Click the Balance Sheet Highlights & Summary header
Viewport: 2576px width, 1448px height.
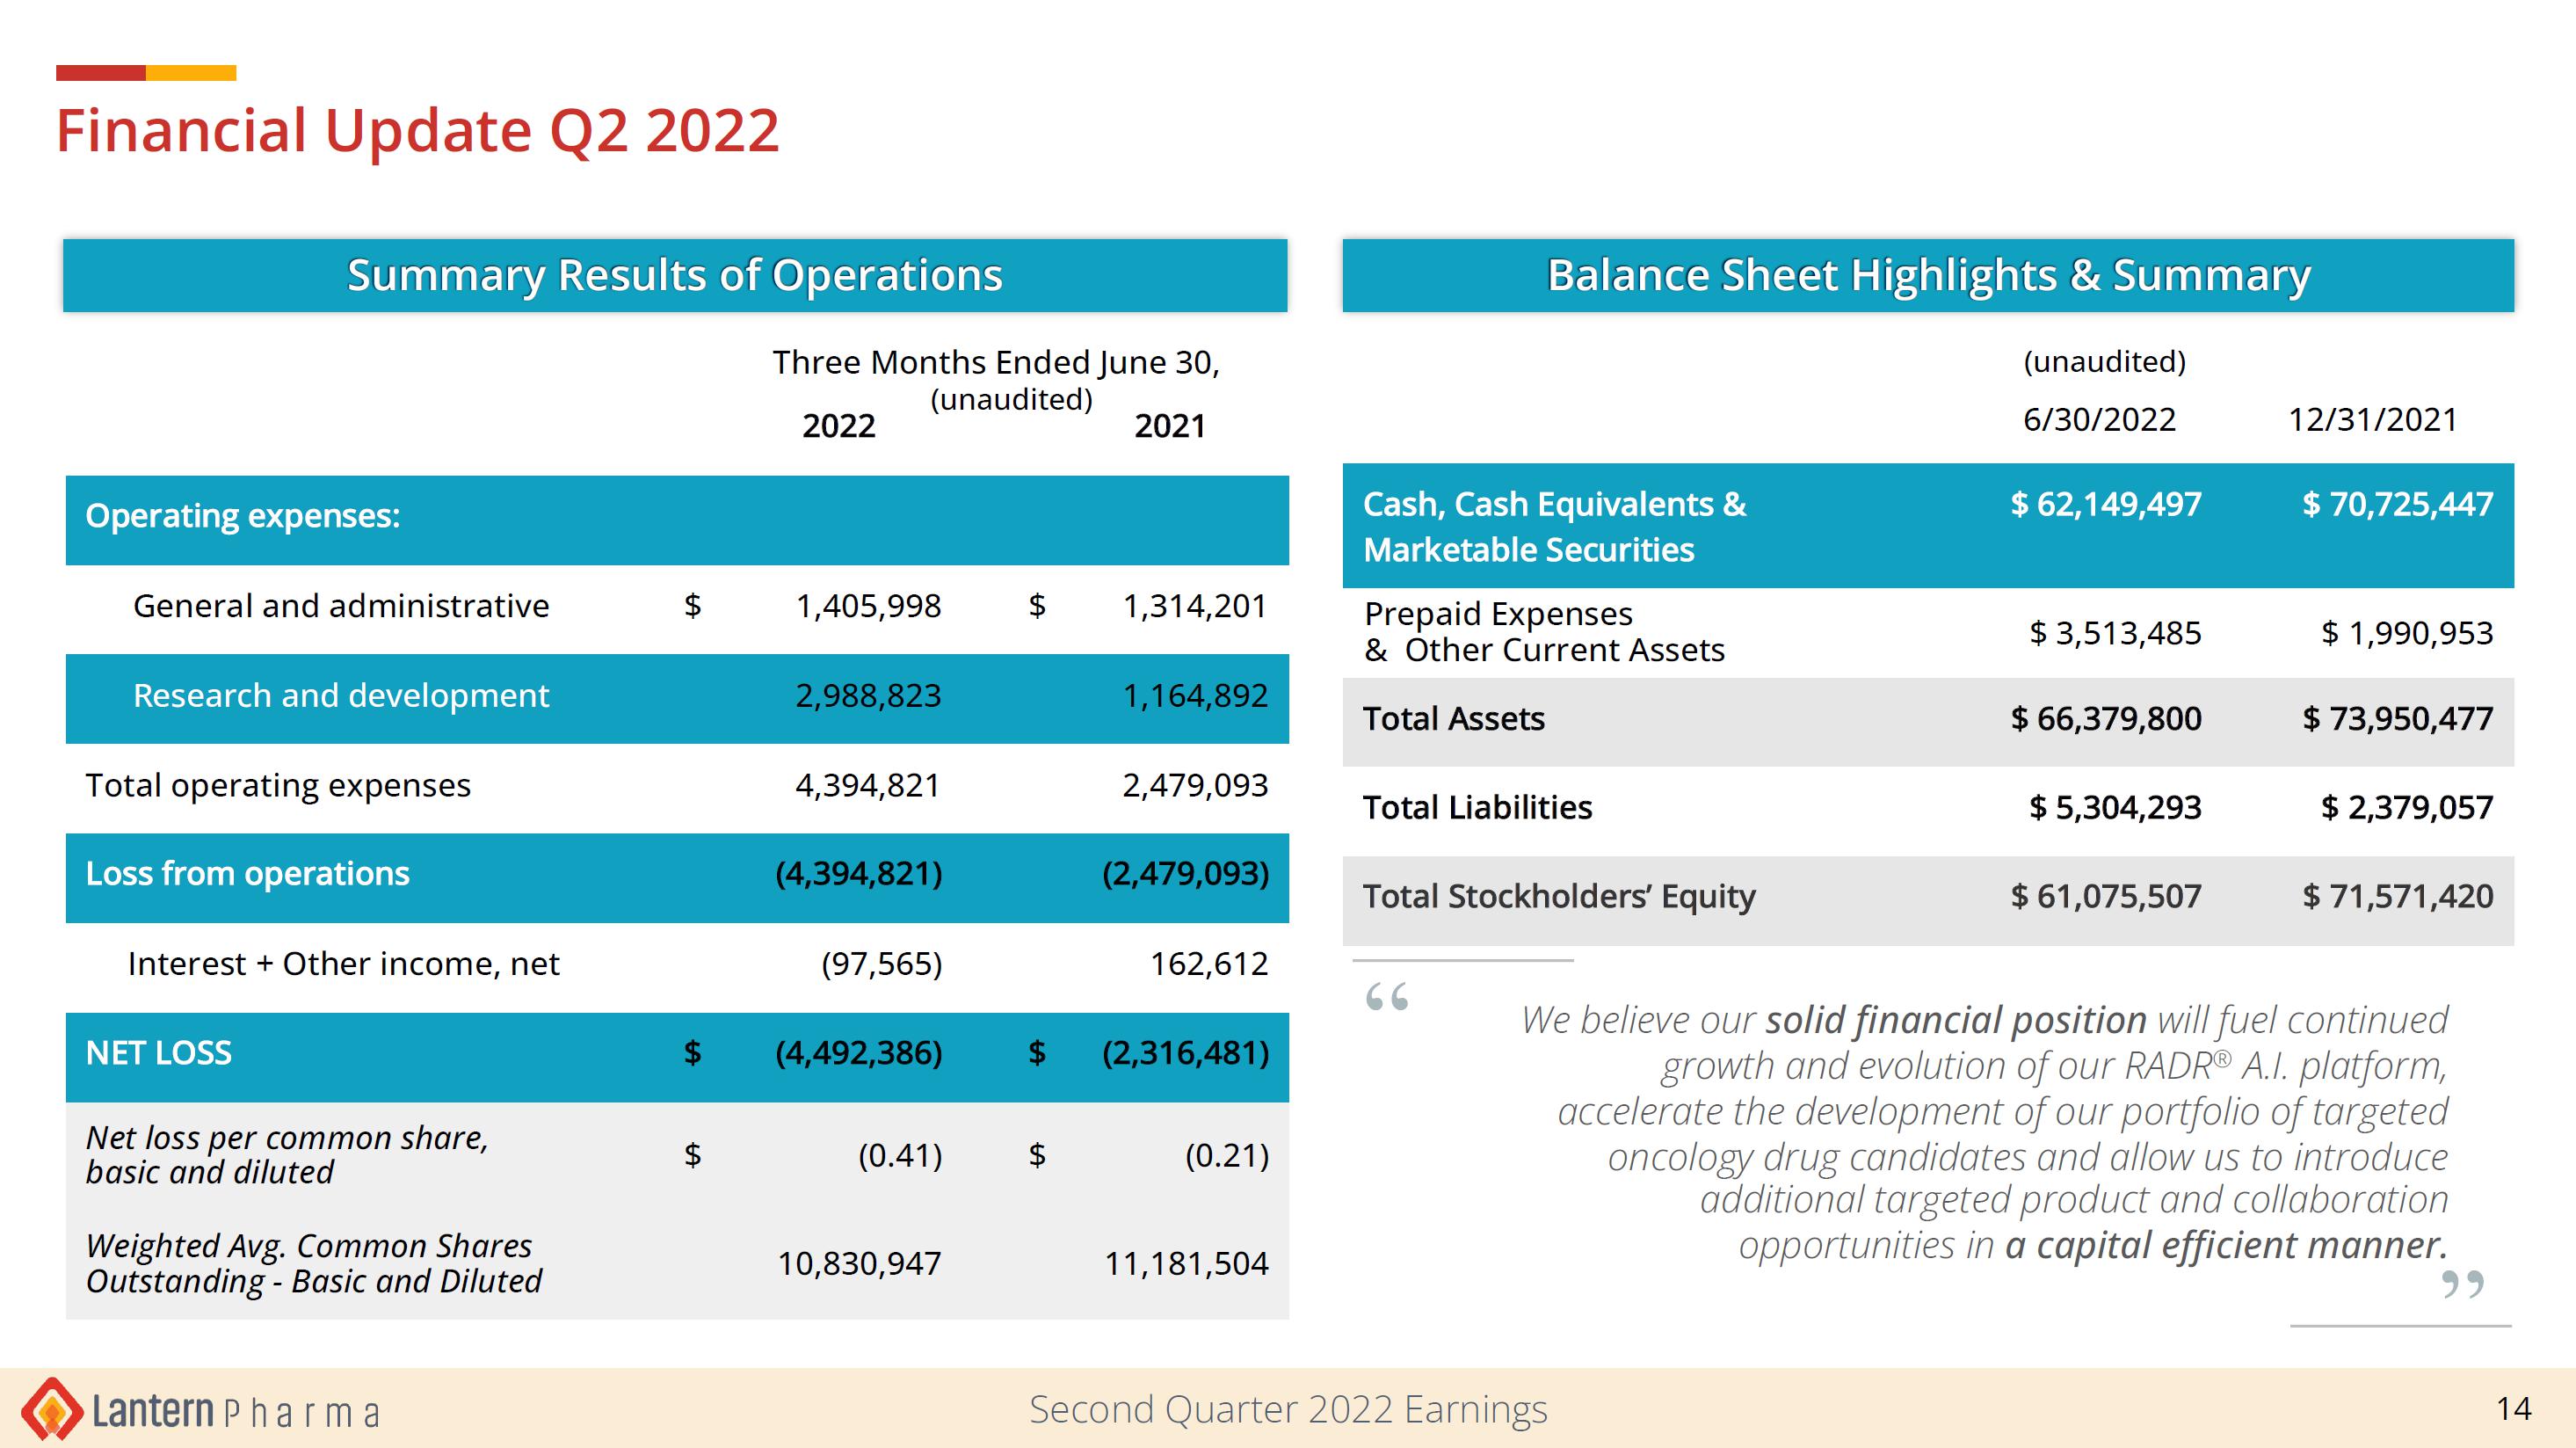(1928, 275)
